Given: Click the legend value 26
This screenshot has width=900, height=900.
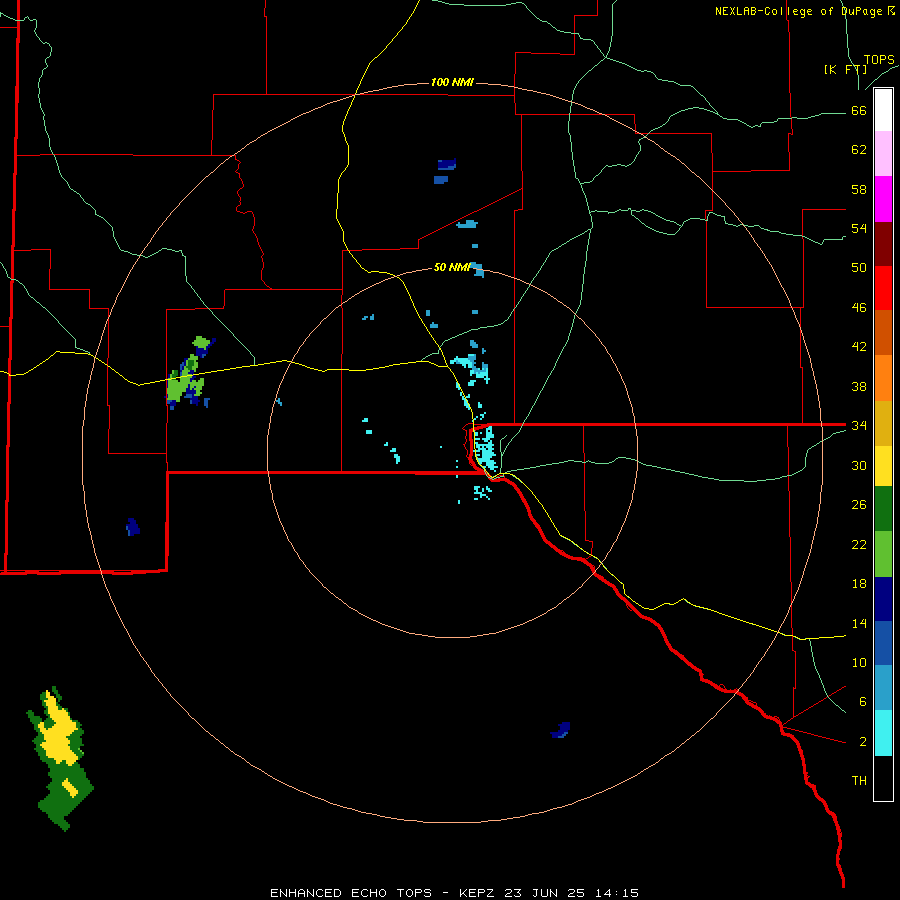Looking at the screenshot, I should 859,505.
